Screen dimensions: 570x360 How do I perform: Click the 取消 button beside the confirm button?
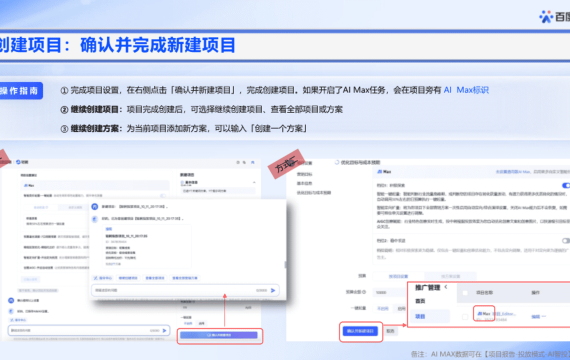coord(390,331)
